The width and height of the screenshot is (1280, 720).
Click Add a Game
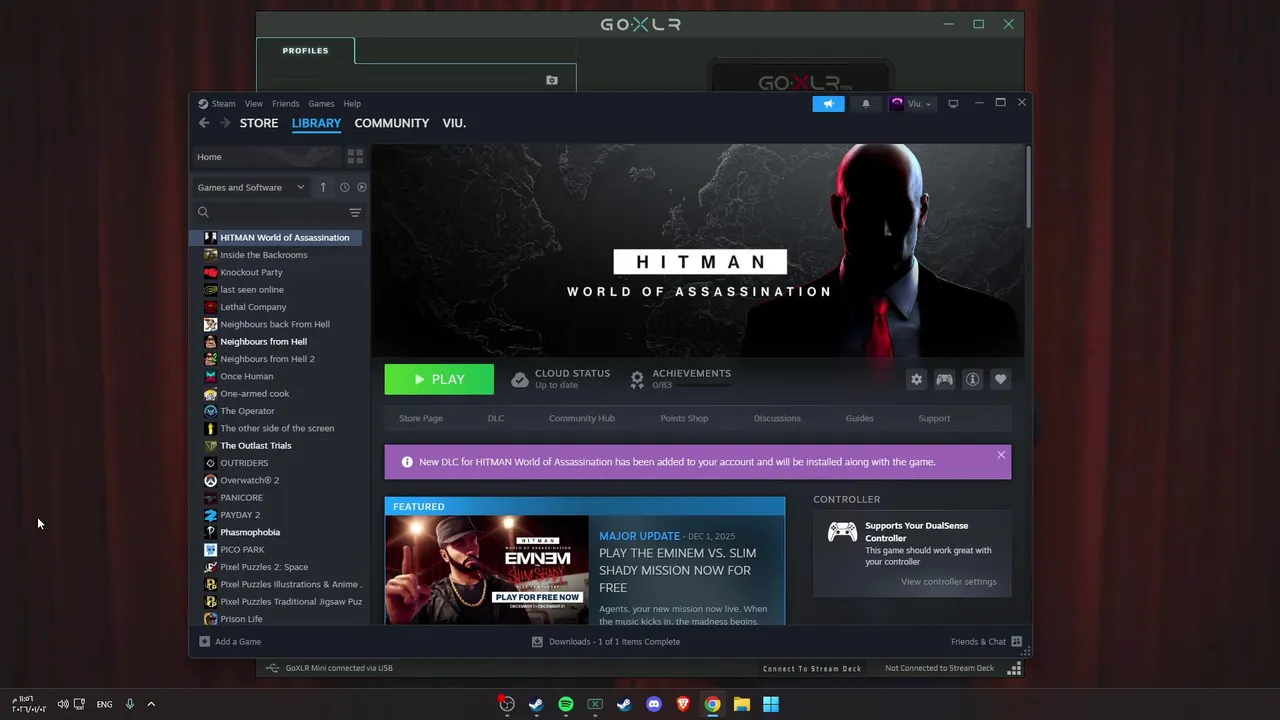(x=230, y=642)
